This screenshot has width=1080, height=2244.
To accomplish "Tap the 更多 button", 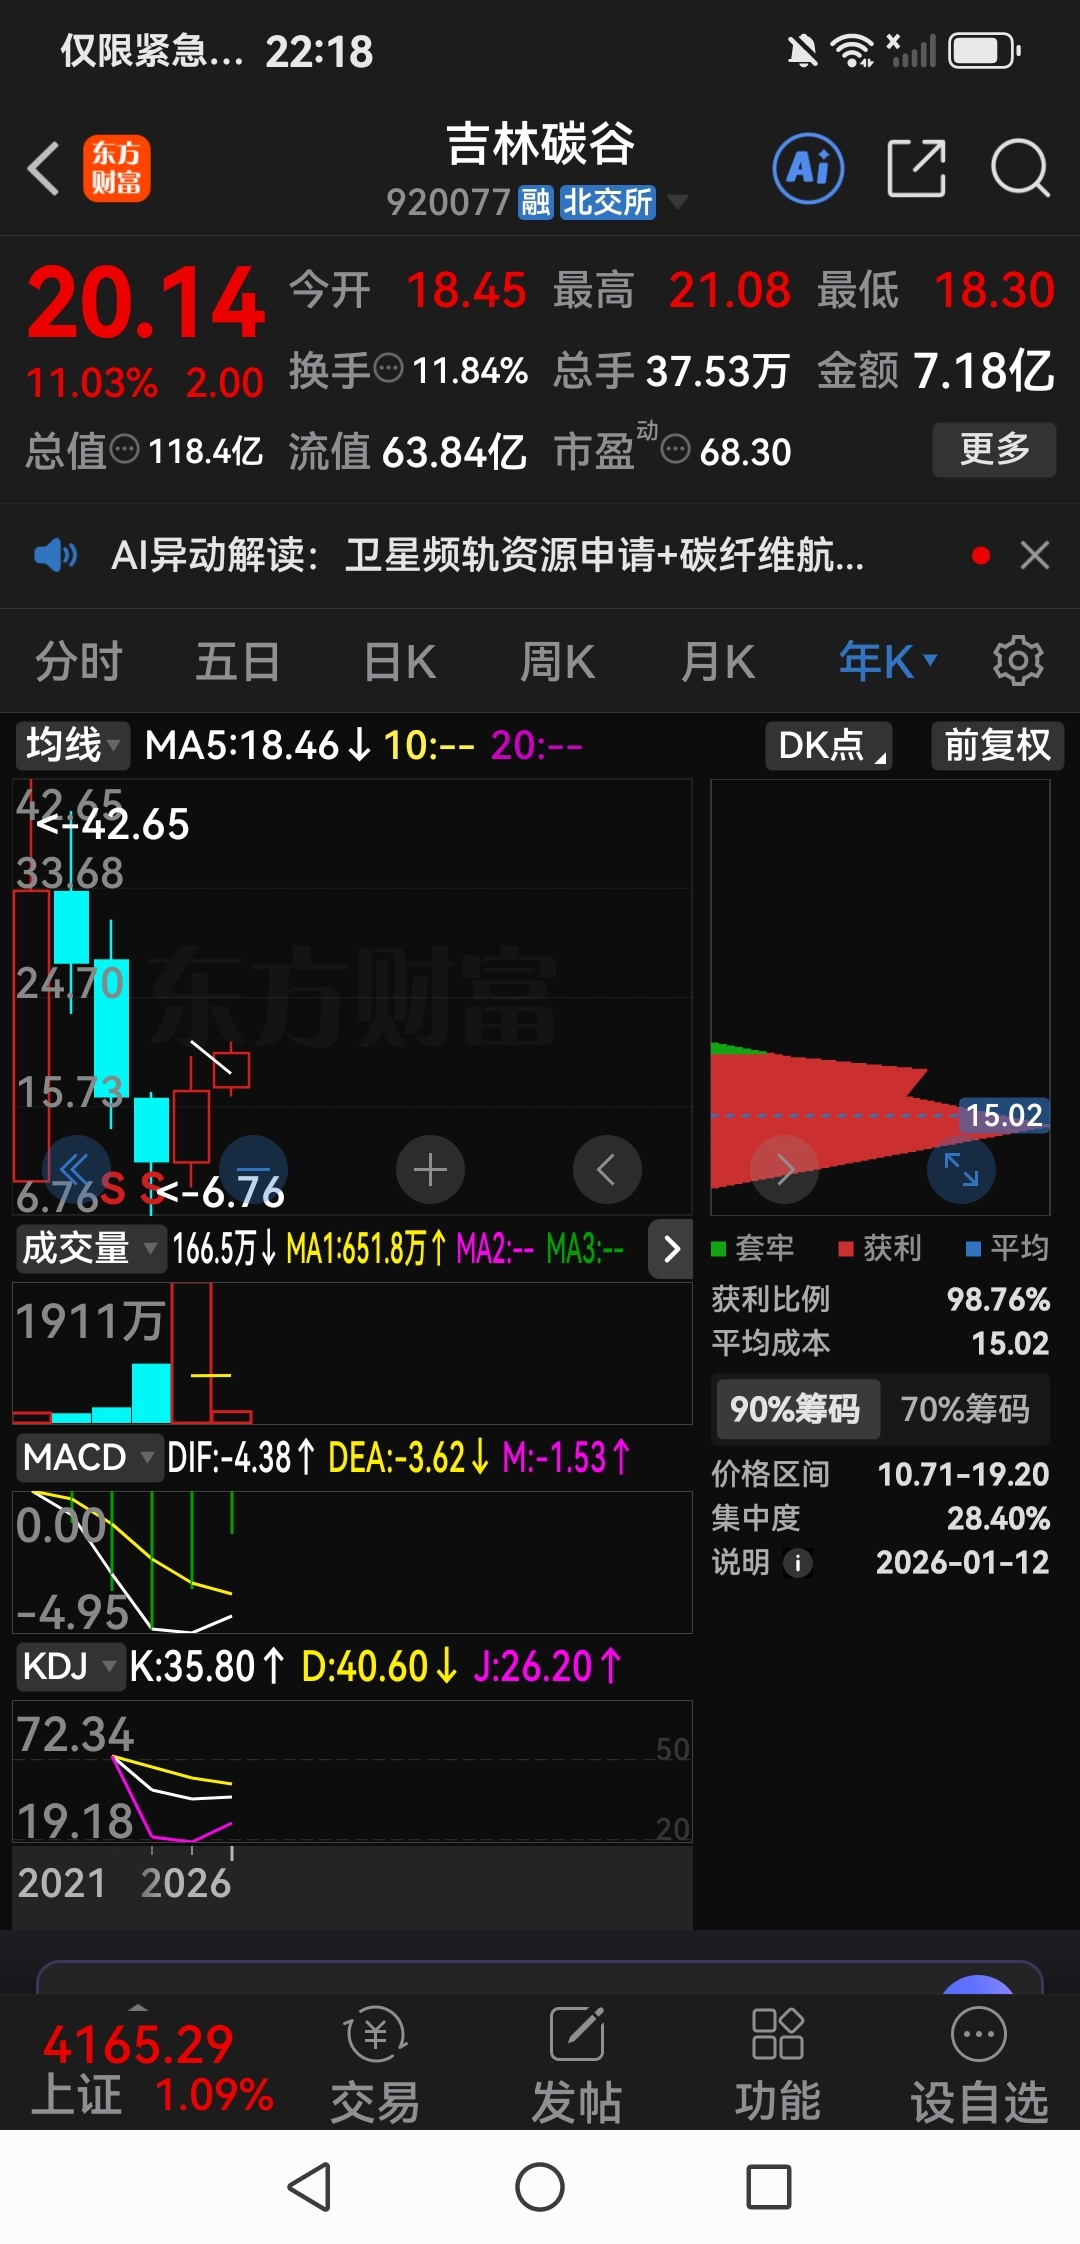I will pos(994,449).
